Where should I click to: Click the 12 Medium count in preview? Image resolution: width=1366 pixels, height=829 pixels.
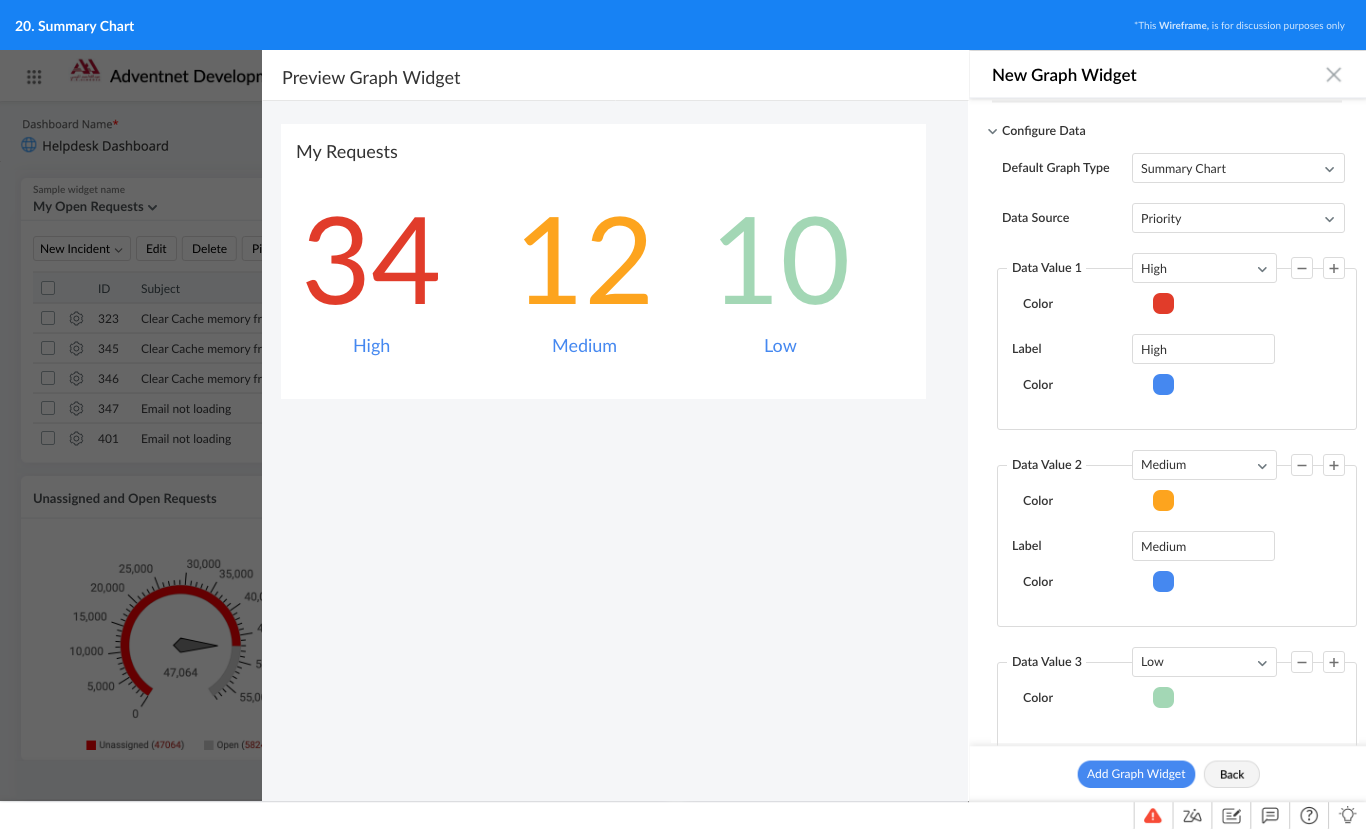pyautogui.click(x=585, y=262)
